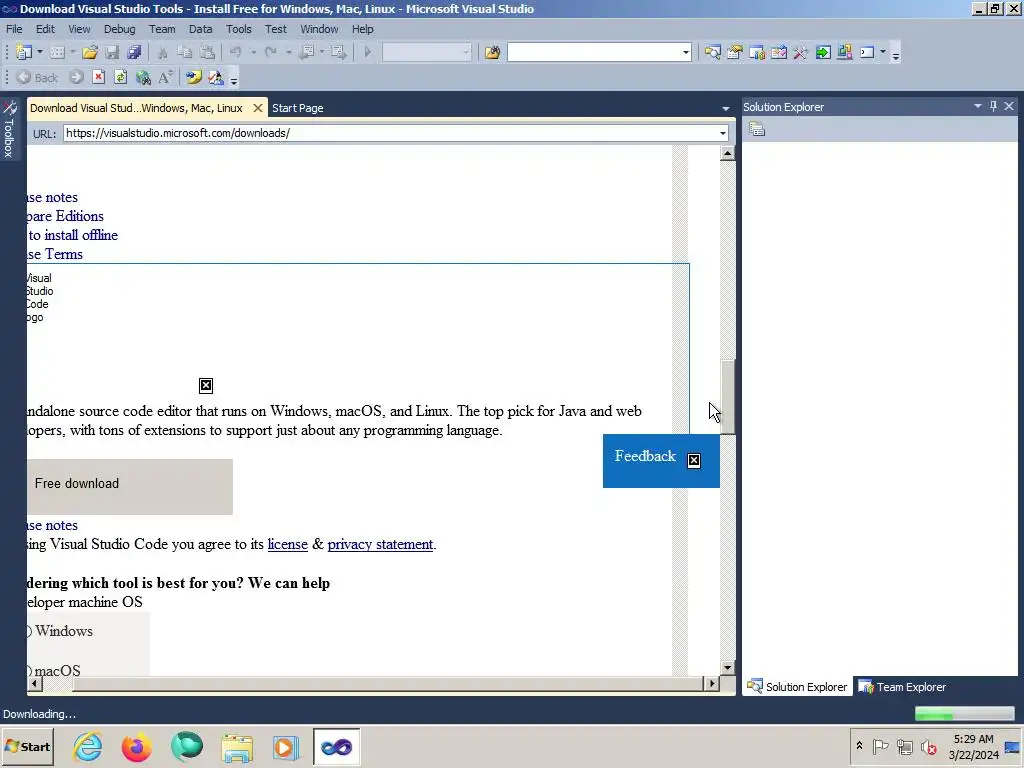This screenshot has width=1024, height=768.
Task: Open Windows Media Player from the taskbar
Action: point(285,746)
